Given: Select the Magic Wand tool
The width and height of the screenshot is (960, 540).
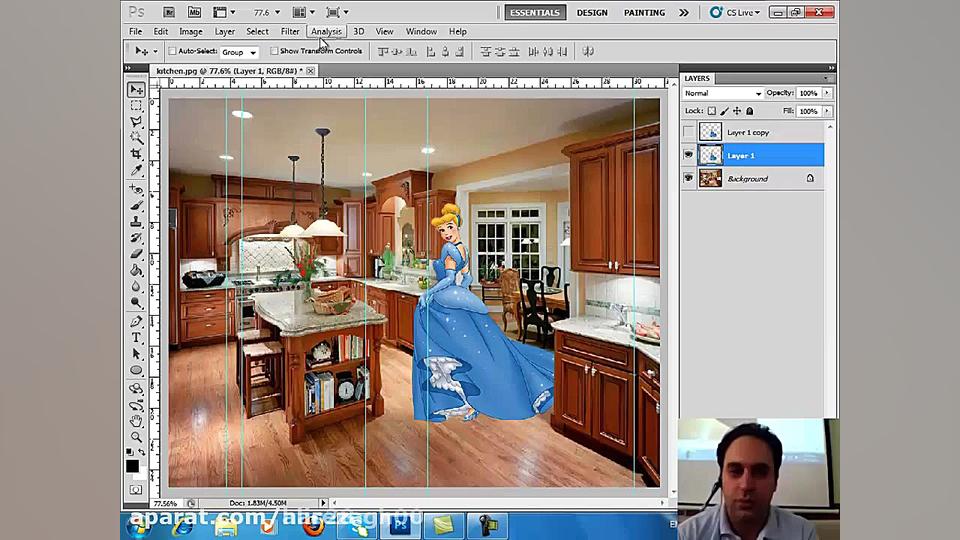Looking at the screenshot, I should [136, 137].
